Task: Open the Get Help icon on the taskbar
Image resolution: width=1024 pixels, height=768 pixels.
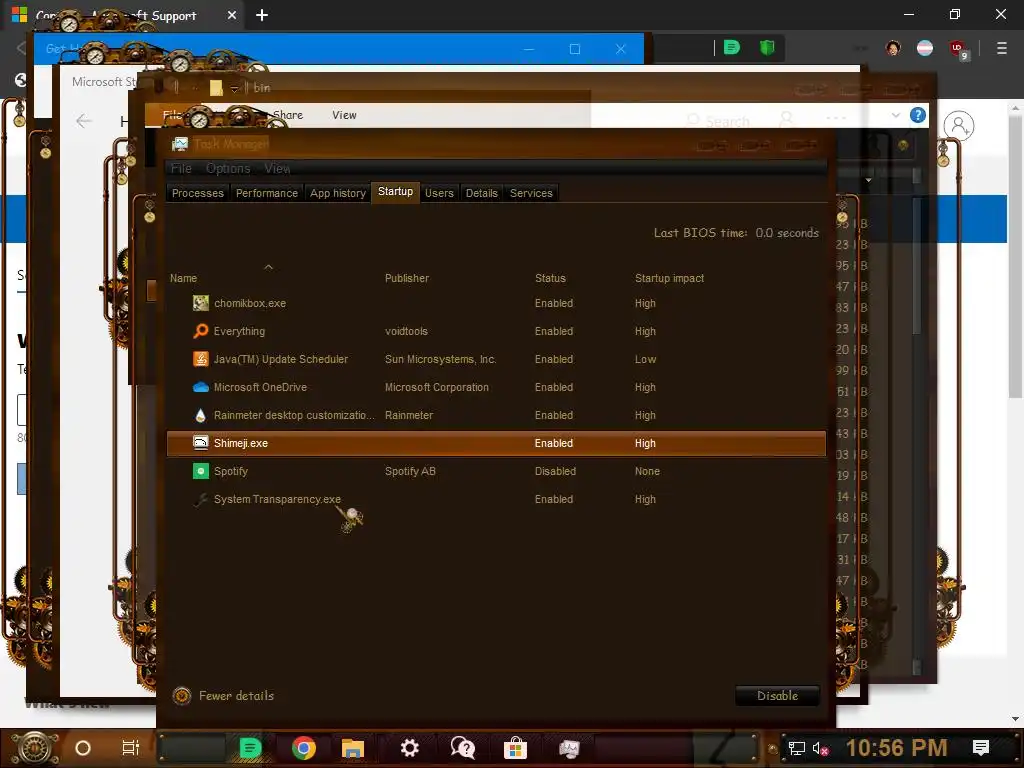Action: (x=463, y=748)
